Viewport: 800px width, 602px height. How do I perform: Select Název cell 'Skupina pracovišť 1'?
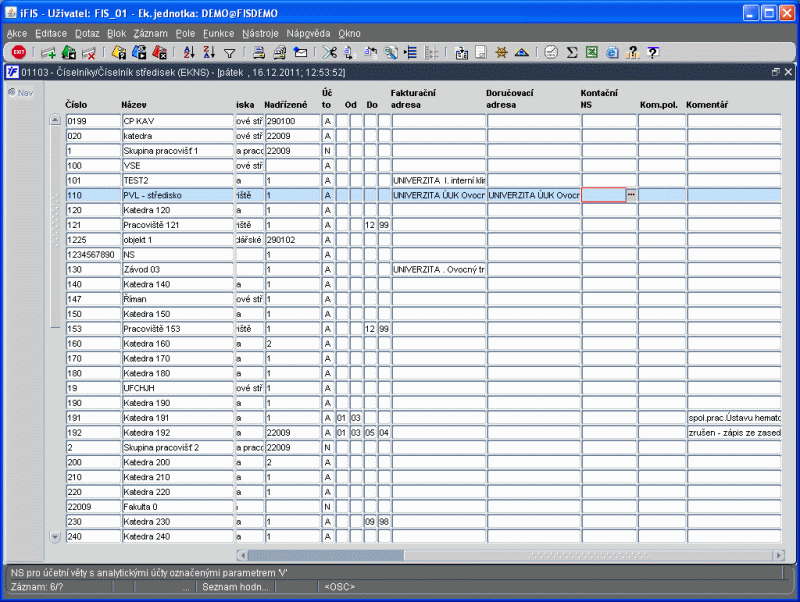pos(178,150)
